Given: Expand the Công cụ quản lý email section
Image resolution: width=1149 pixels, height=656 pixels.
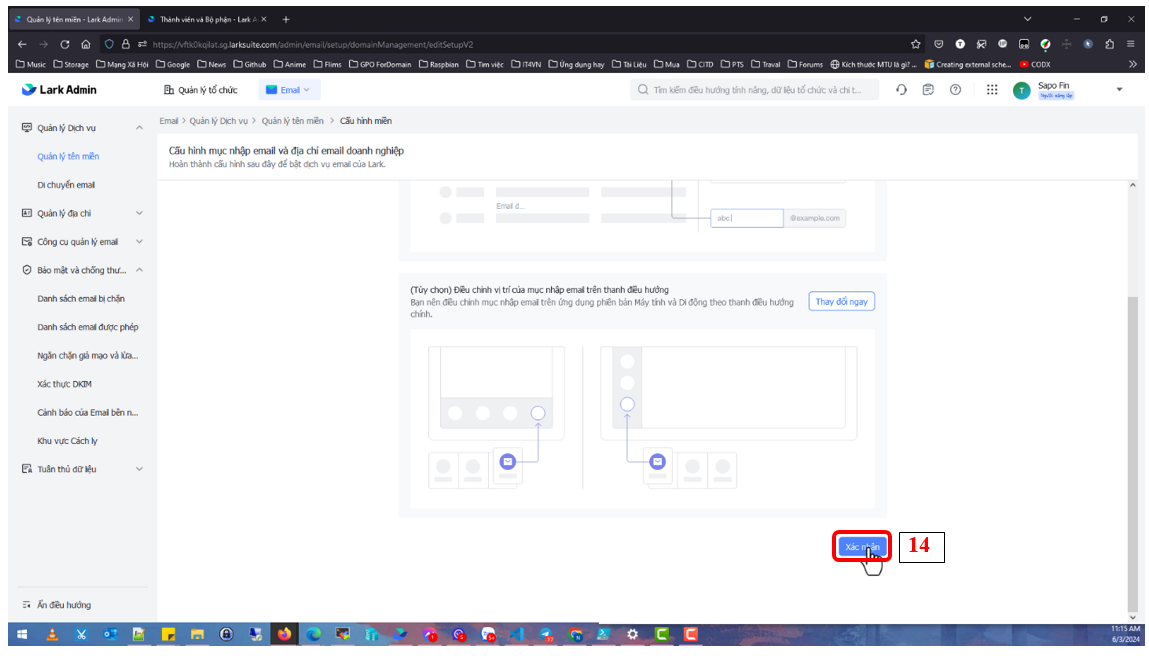Looking at the screenshot, I should 139,242.
